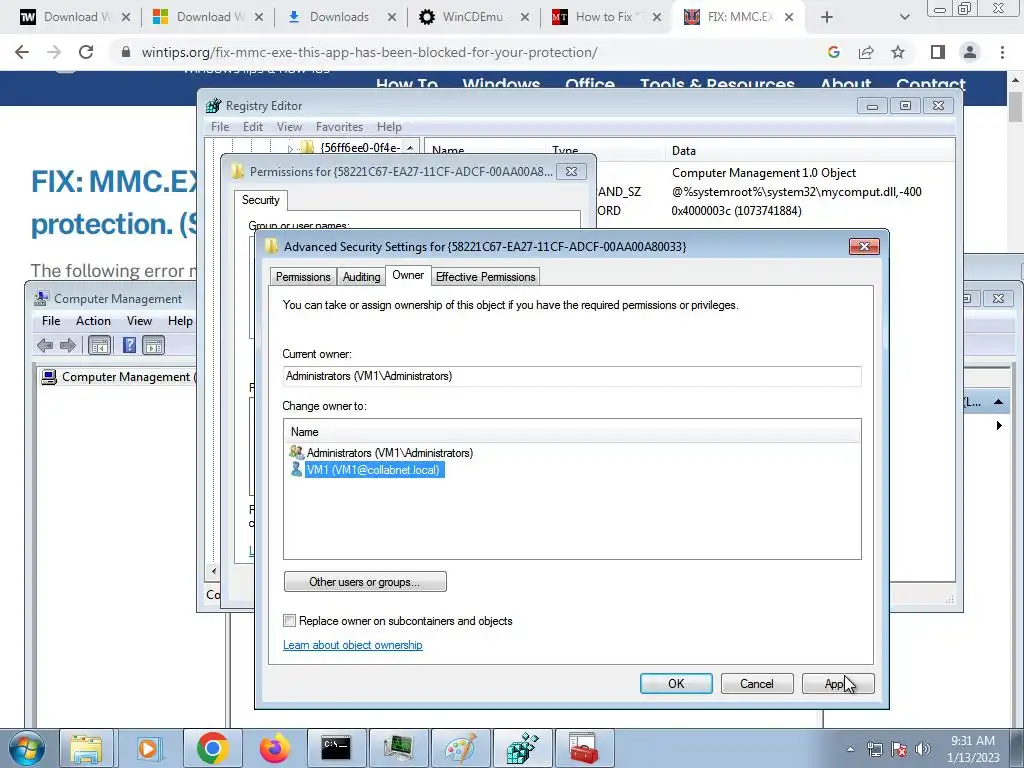Viewport: 1024px width, 768px height.
Task: Switch to the Effective Permissions tab
Action: (485, 276)
